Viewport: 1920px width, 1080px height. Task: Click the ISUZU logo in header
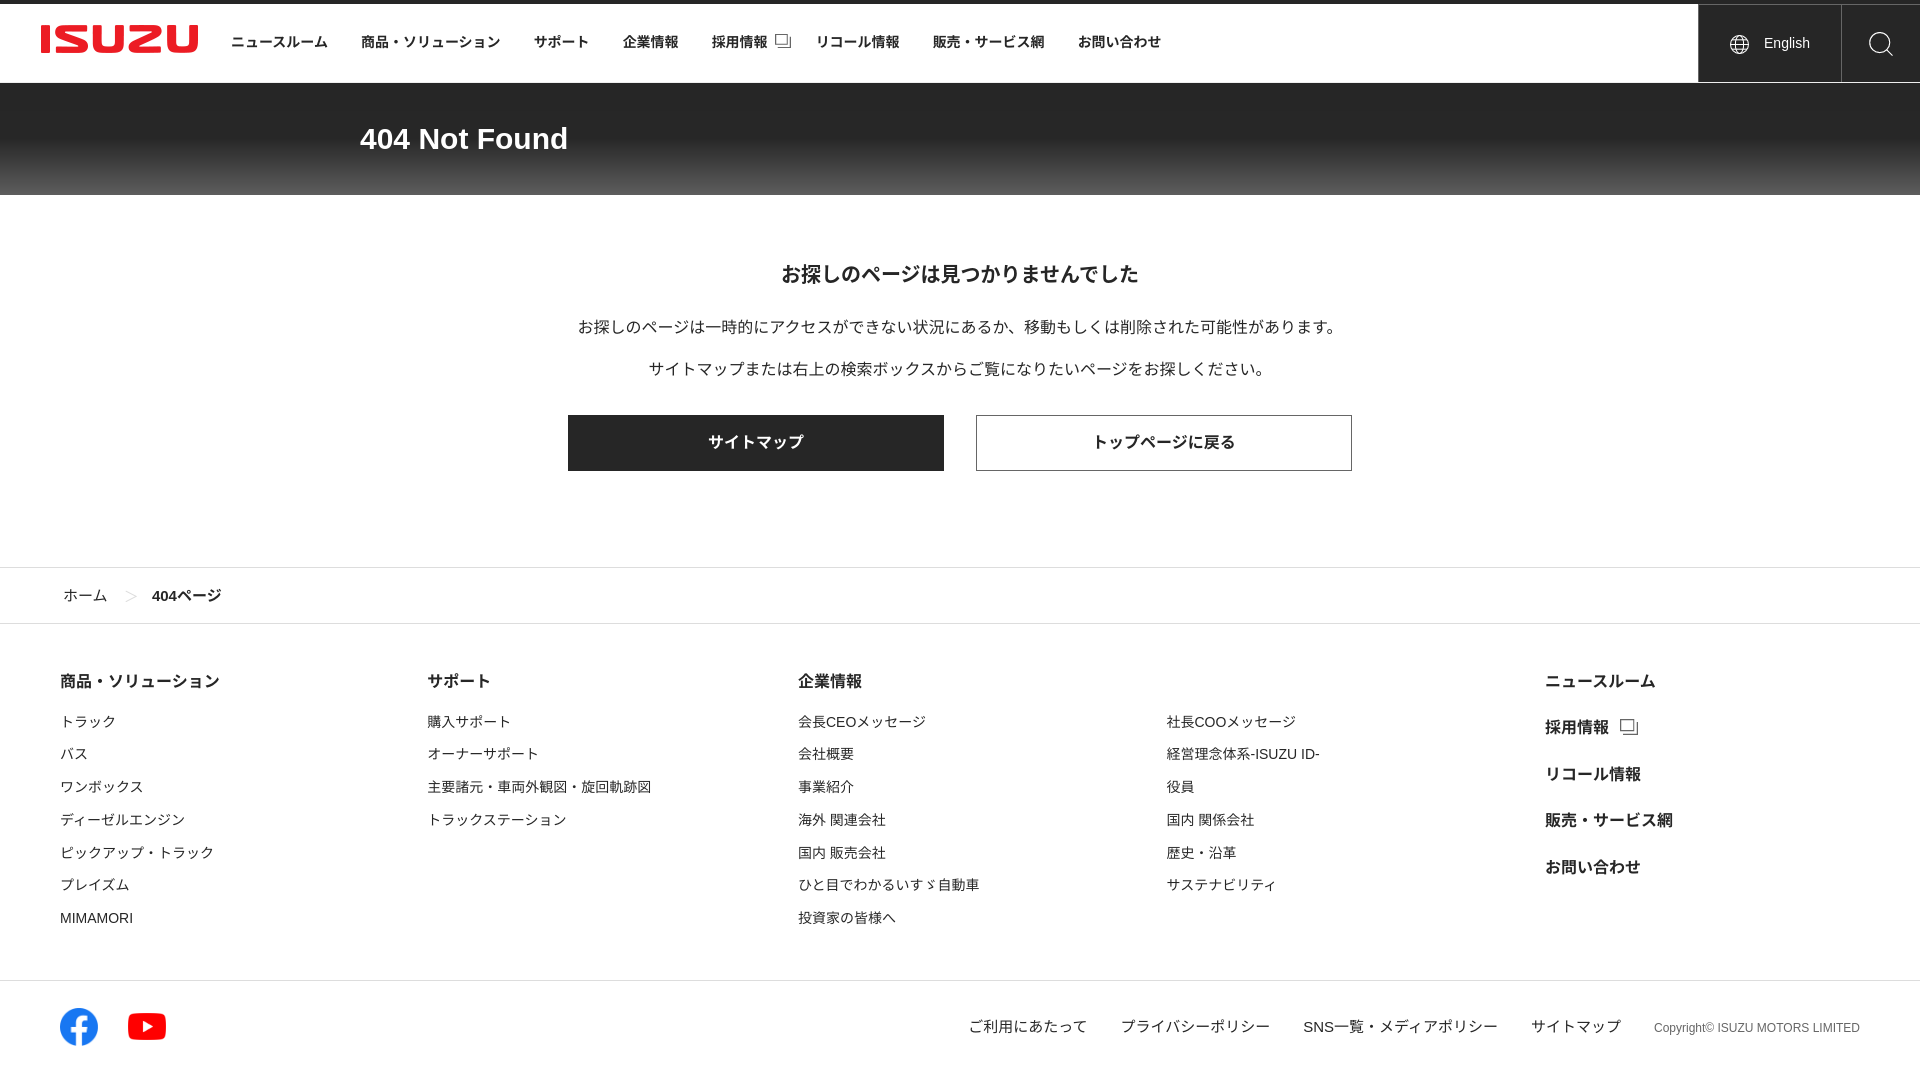coord(119,39)
